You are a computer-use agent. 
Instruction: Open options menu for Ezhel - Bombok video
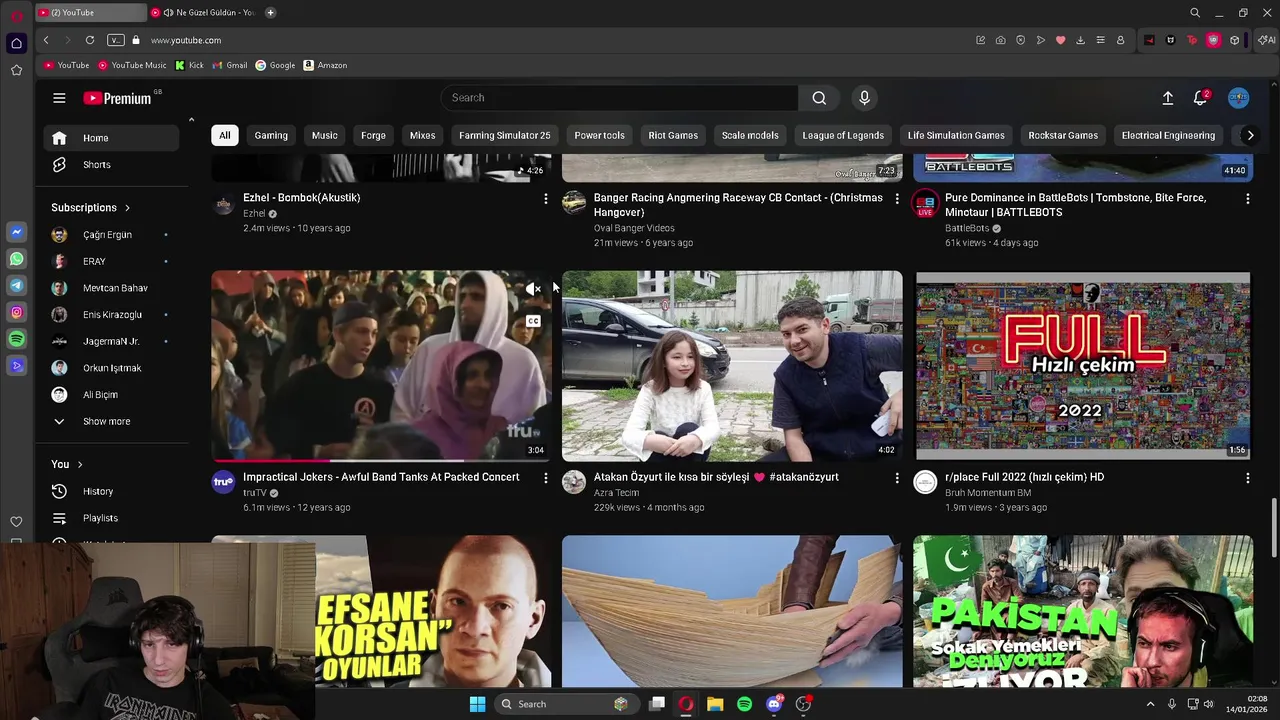[x=545, y=199]
